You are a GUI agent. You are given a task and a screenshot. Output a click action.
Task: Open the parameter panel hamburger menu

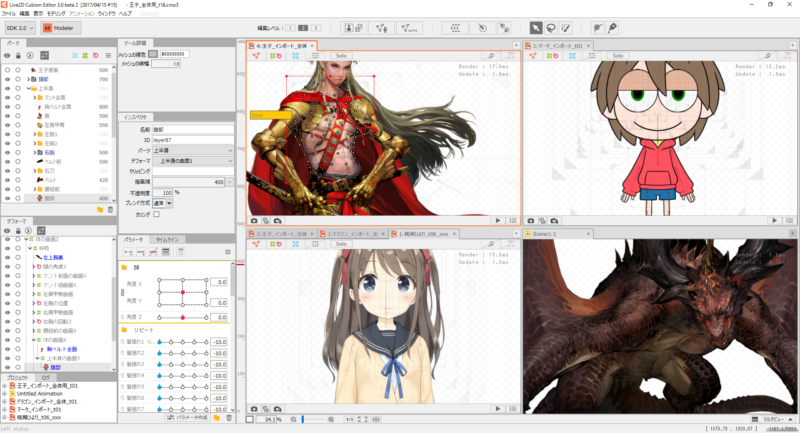pyautogui.click(x=228, y=252)
